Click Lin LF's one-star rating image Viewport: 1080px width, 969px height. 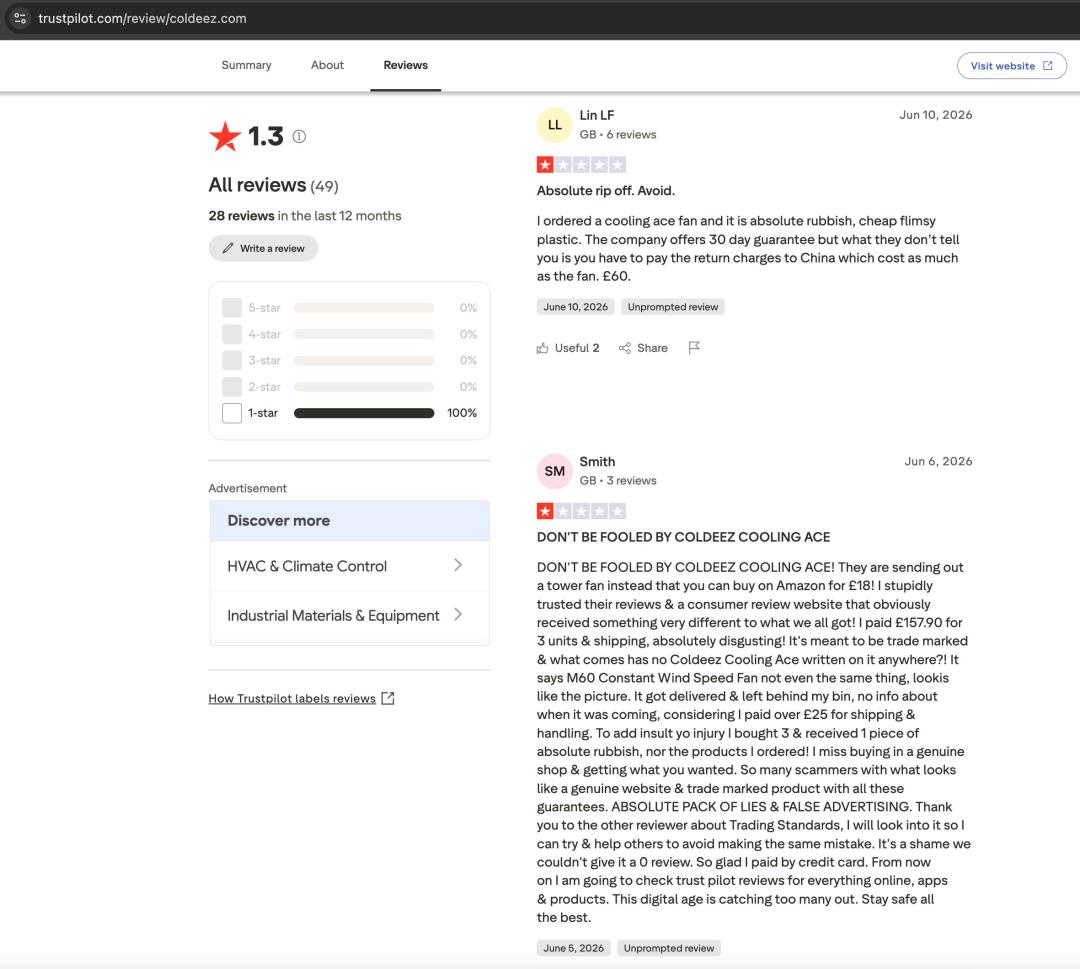[581, 165]
